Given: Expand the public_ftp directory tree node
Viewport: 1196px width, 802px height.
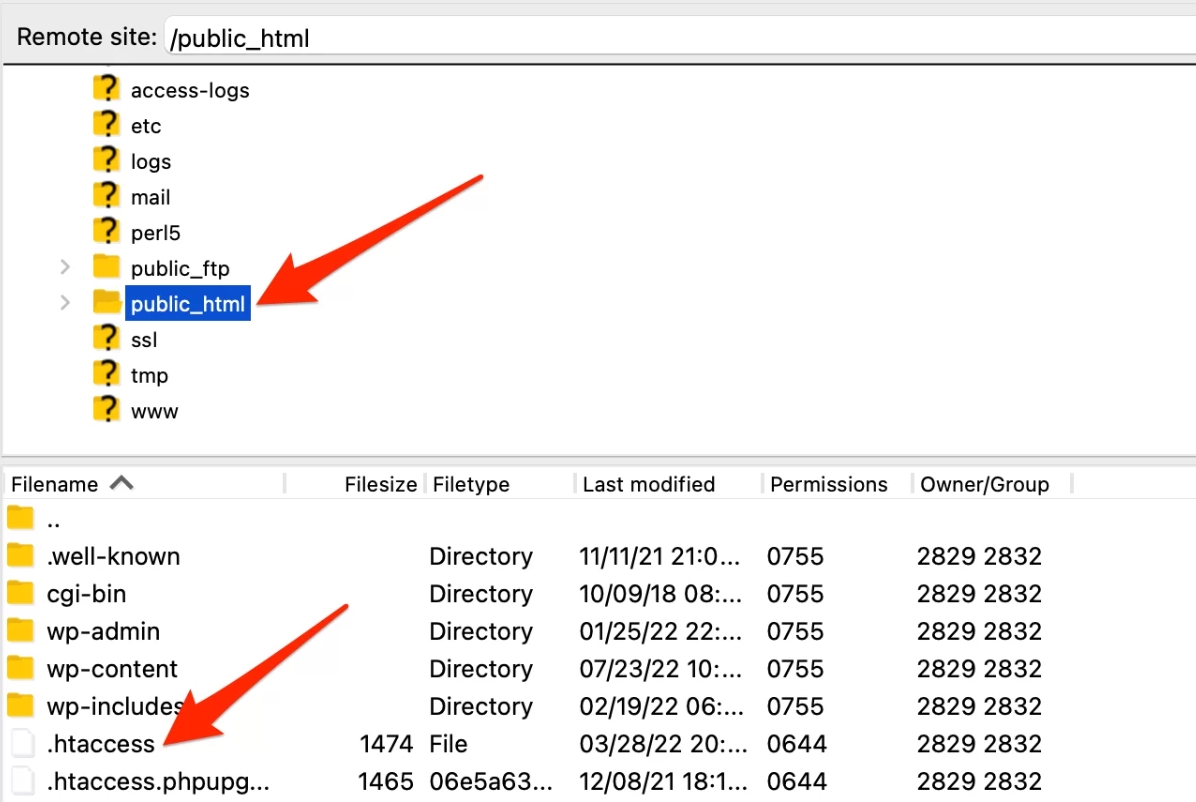Looking at the screenshot, I should pyautogui.click(x=64, y=267).
